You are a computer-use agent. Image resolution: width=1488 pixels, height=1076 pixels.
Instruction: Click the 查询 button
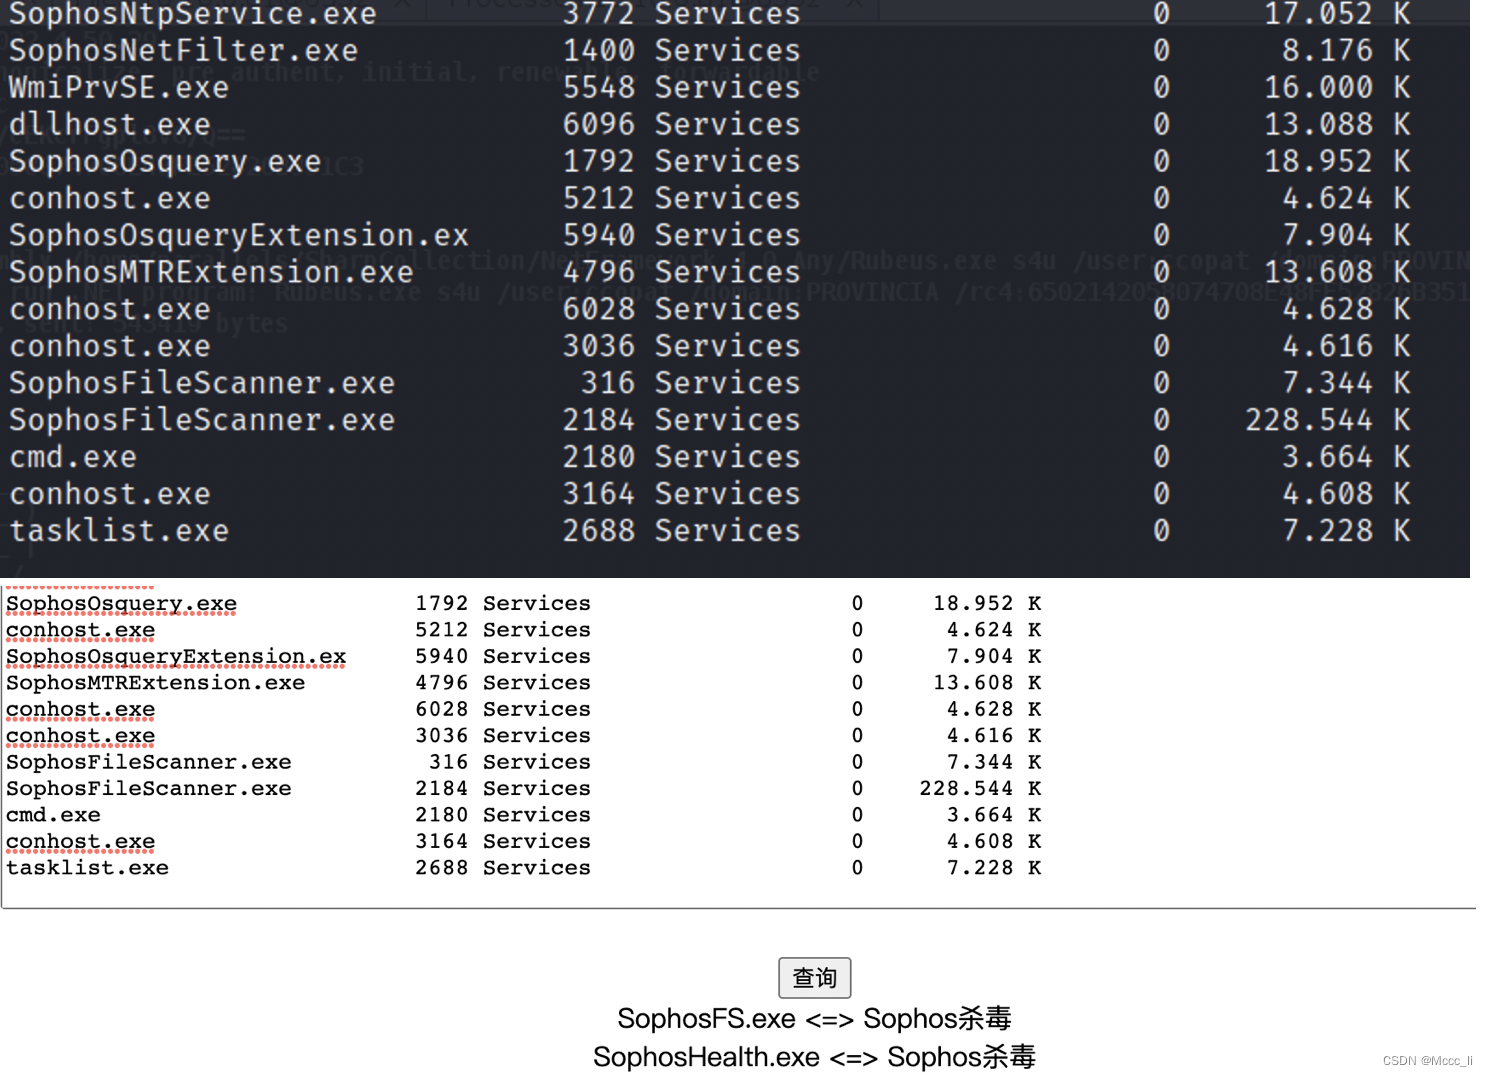[814, 978]
